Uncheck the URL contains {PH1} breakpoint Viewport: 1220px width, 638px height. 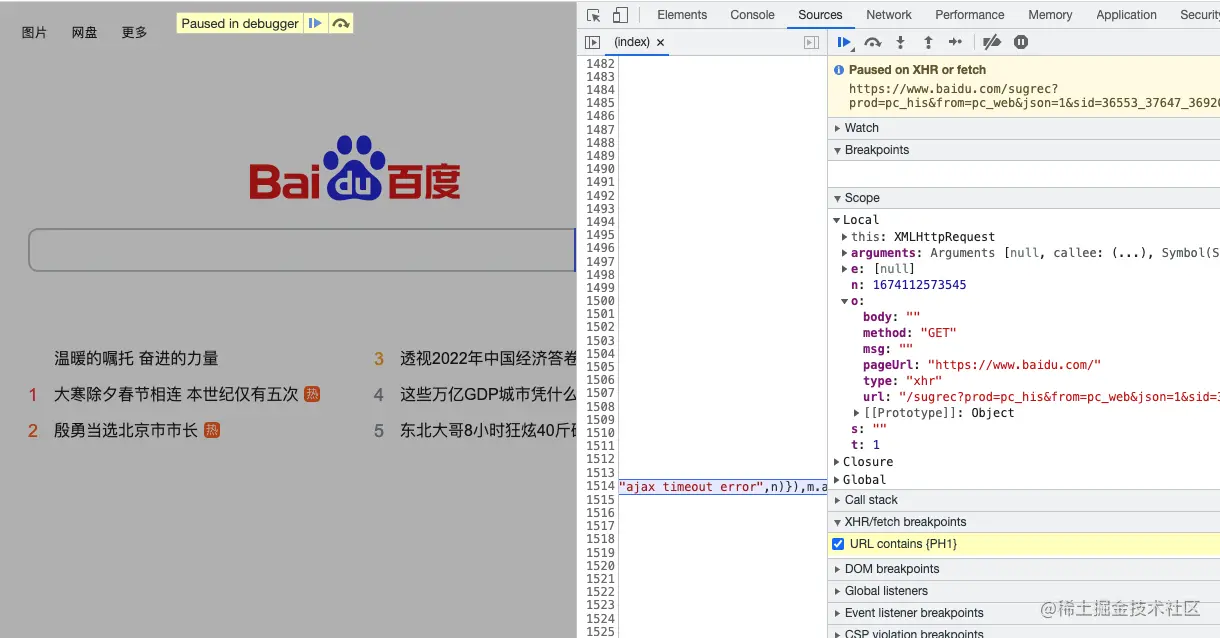(838, 544)
